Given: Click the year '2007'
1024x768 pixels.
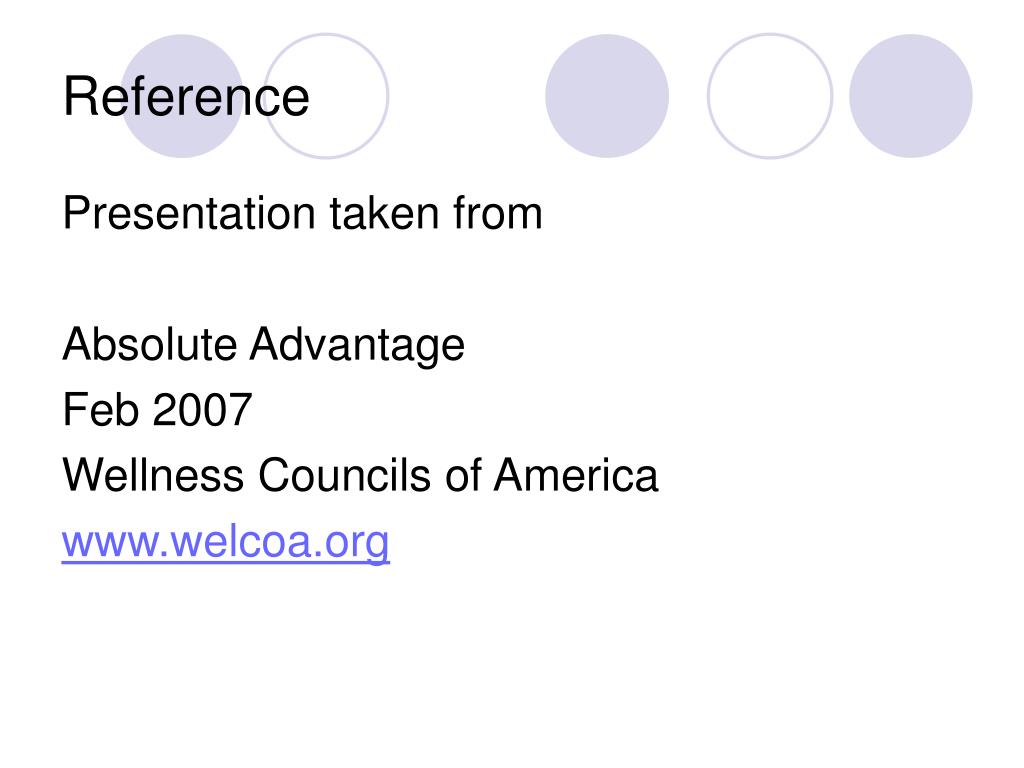Looking at the screenshot, I should point(202,409).
